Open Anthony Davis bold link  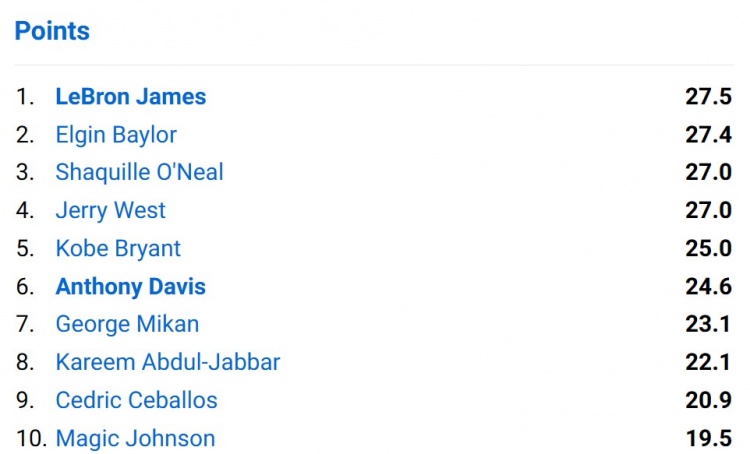(x=131, y=287)
